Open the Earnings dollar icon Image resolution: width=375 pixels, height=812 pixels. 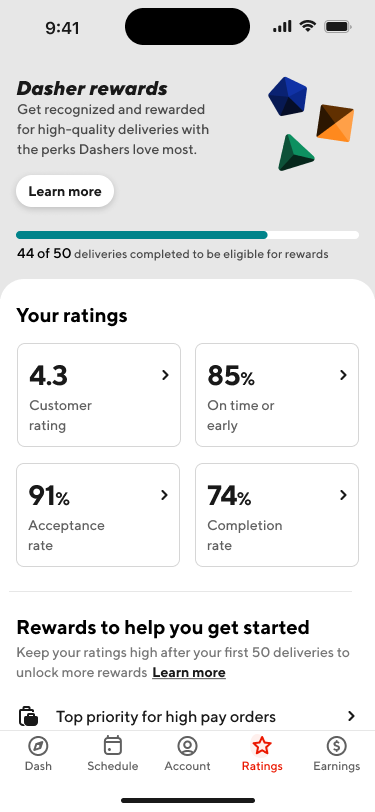(337, 746)
